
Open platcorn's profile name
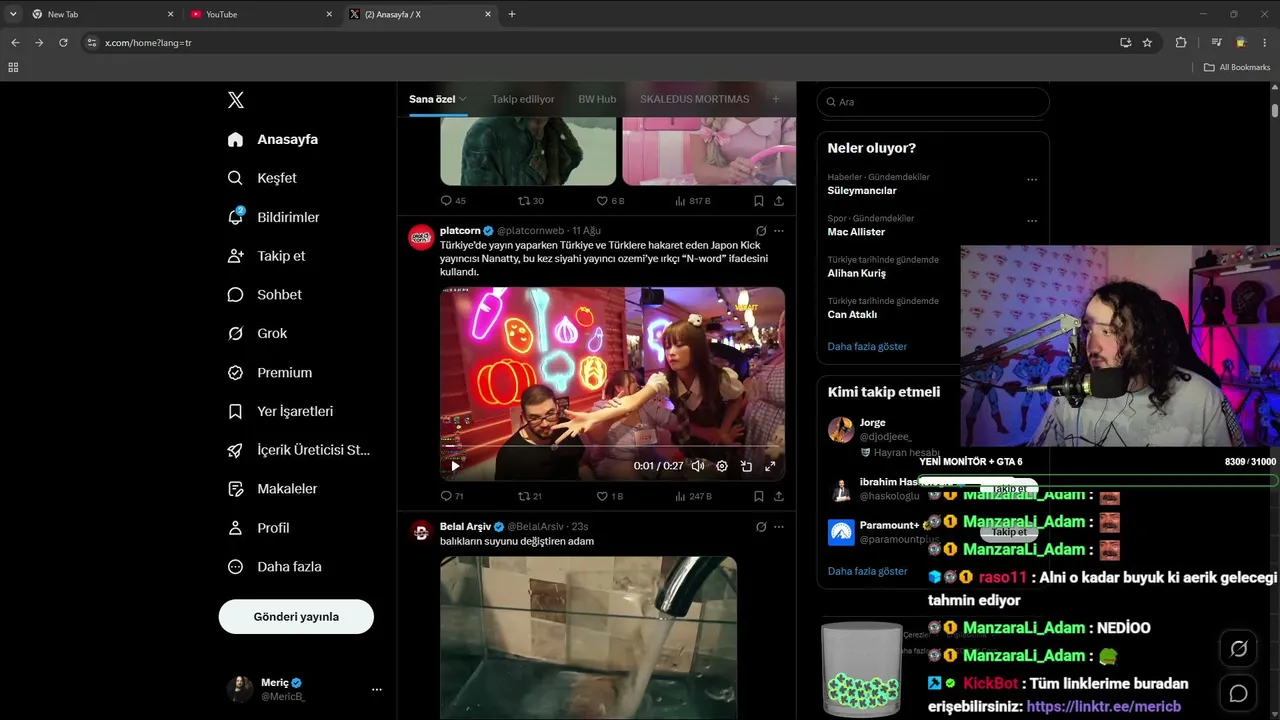(460, 231)
